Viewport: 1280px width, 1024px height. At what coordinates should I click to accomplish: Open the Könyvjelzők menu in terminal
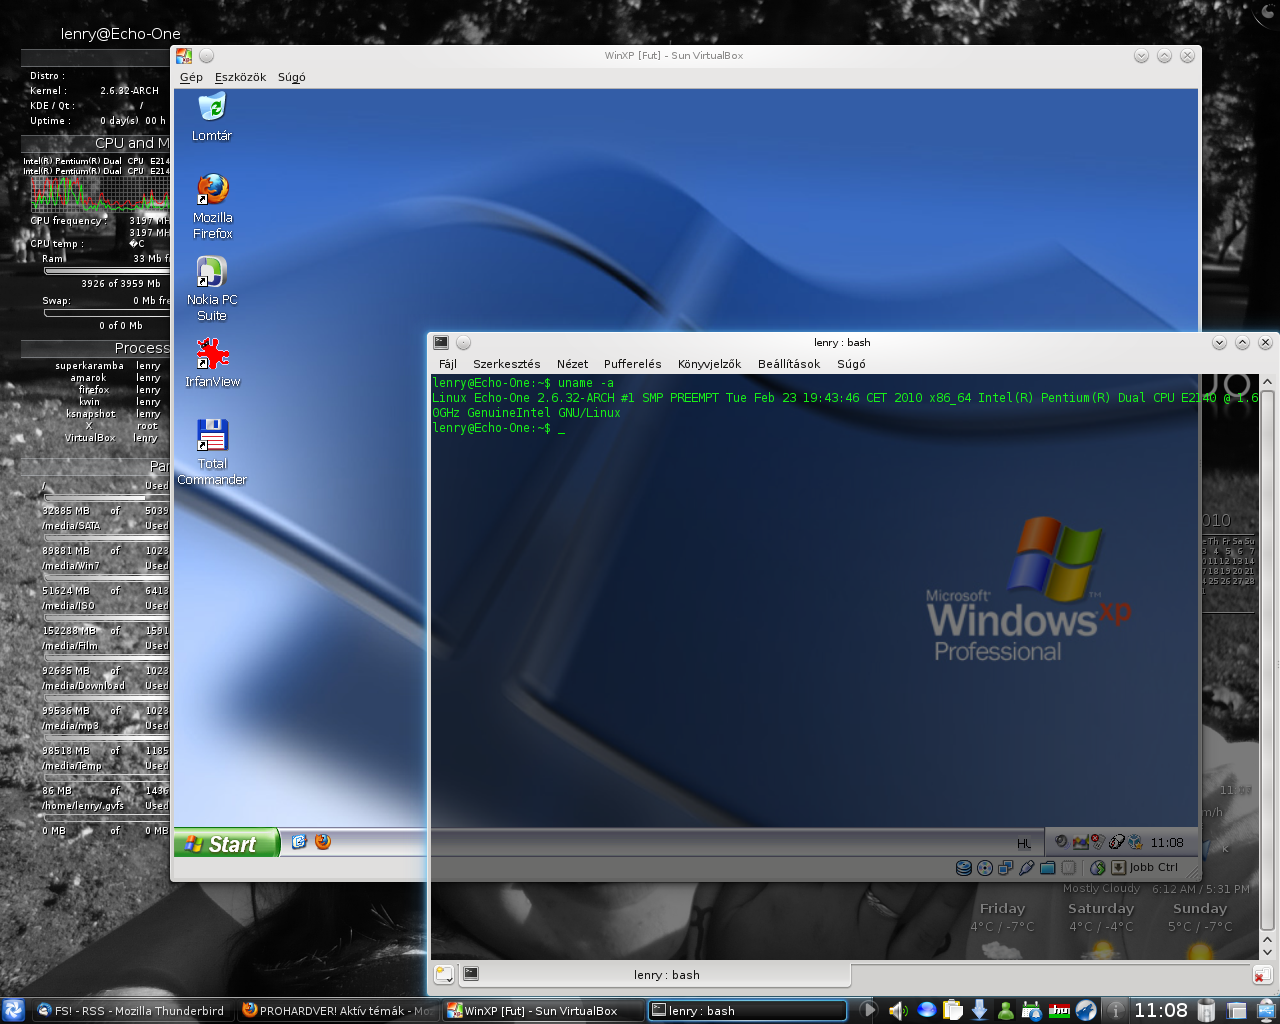point(709,364)
